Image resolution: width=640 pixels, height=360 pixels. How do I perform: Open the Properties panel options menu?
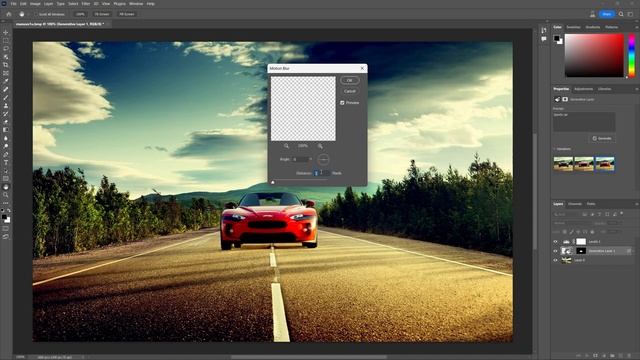point(636,89)
